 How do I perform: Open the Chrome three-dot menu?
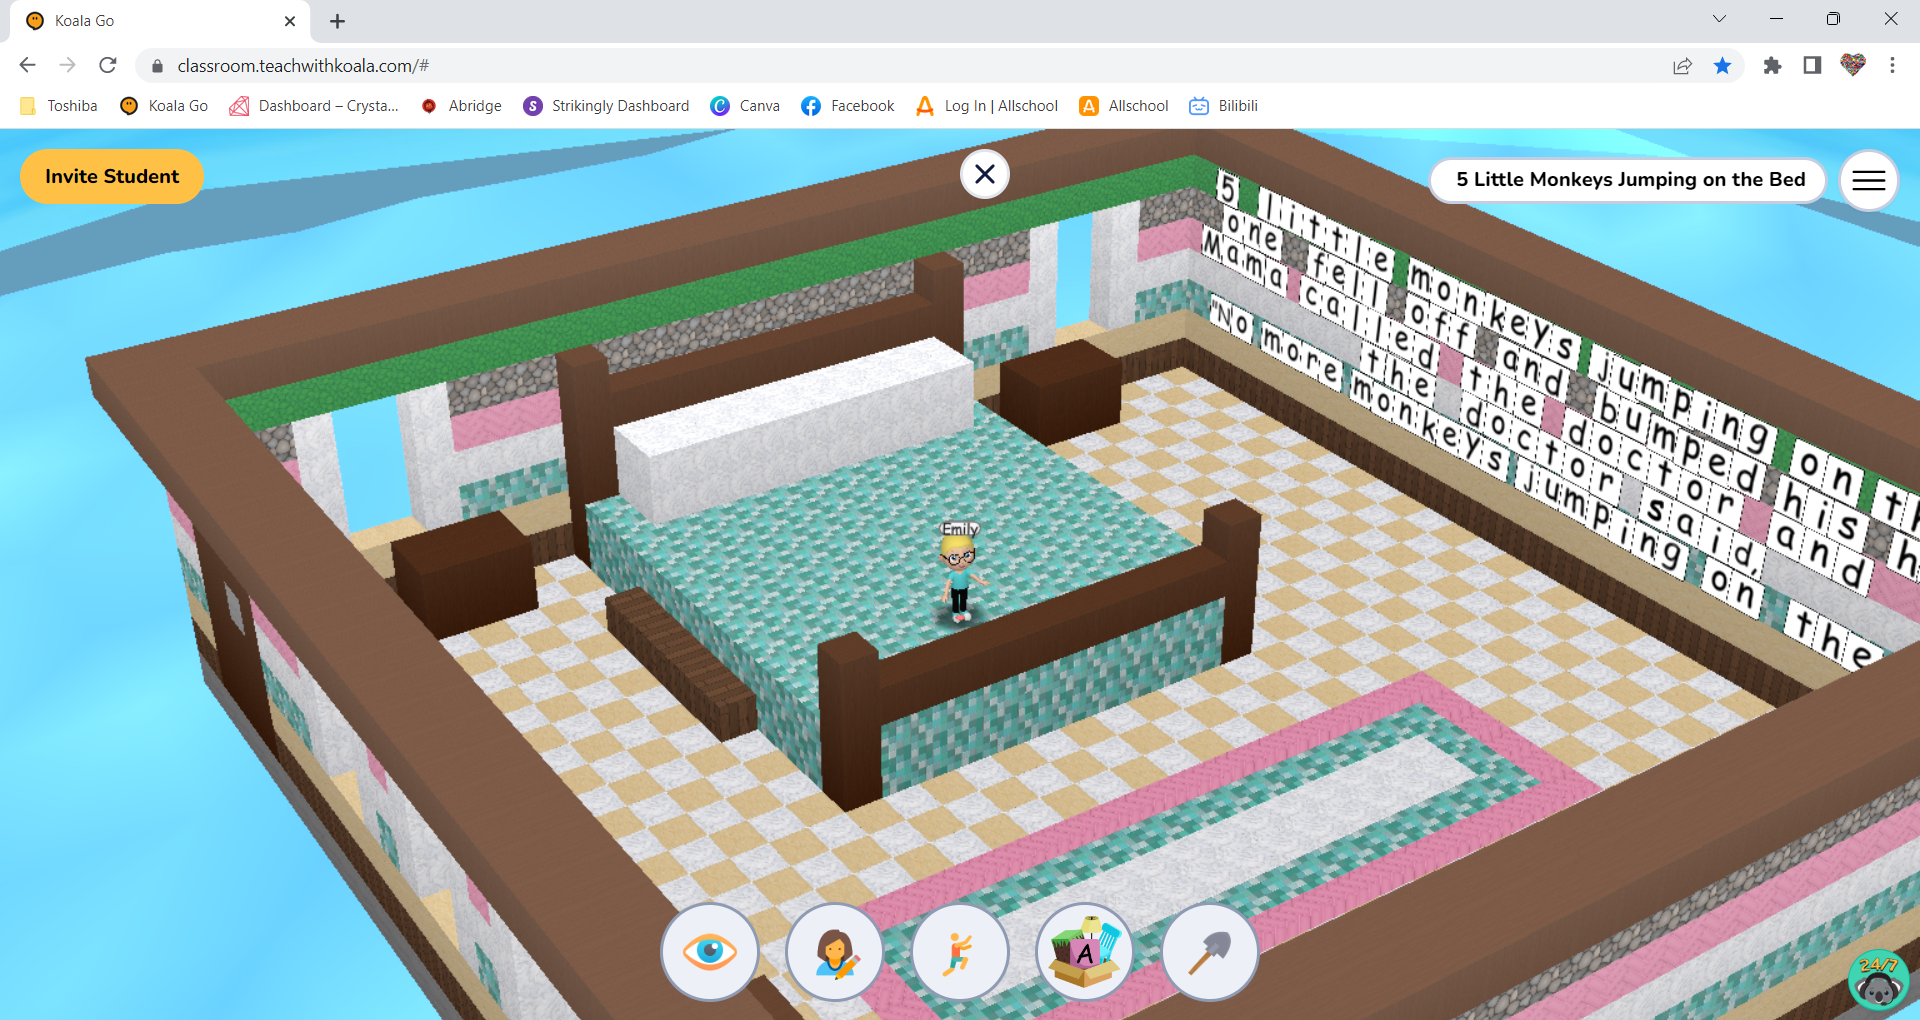[1893, 65]
